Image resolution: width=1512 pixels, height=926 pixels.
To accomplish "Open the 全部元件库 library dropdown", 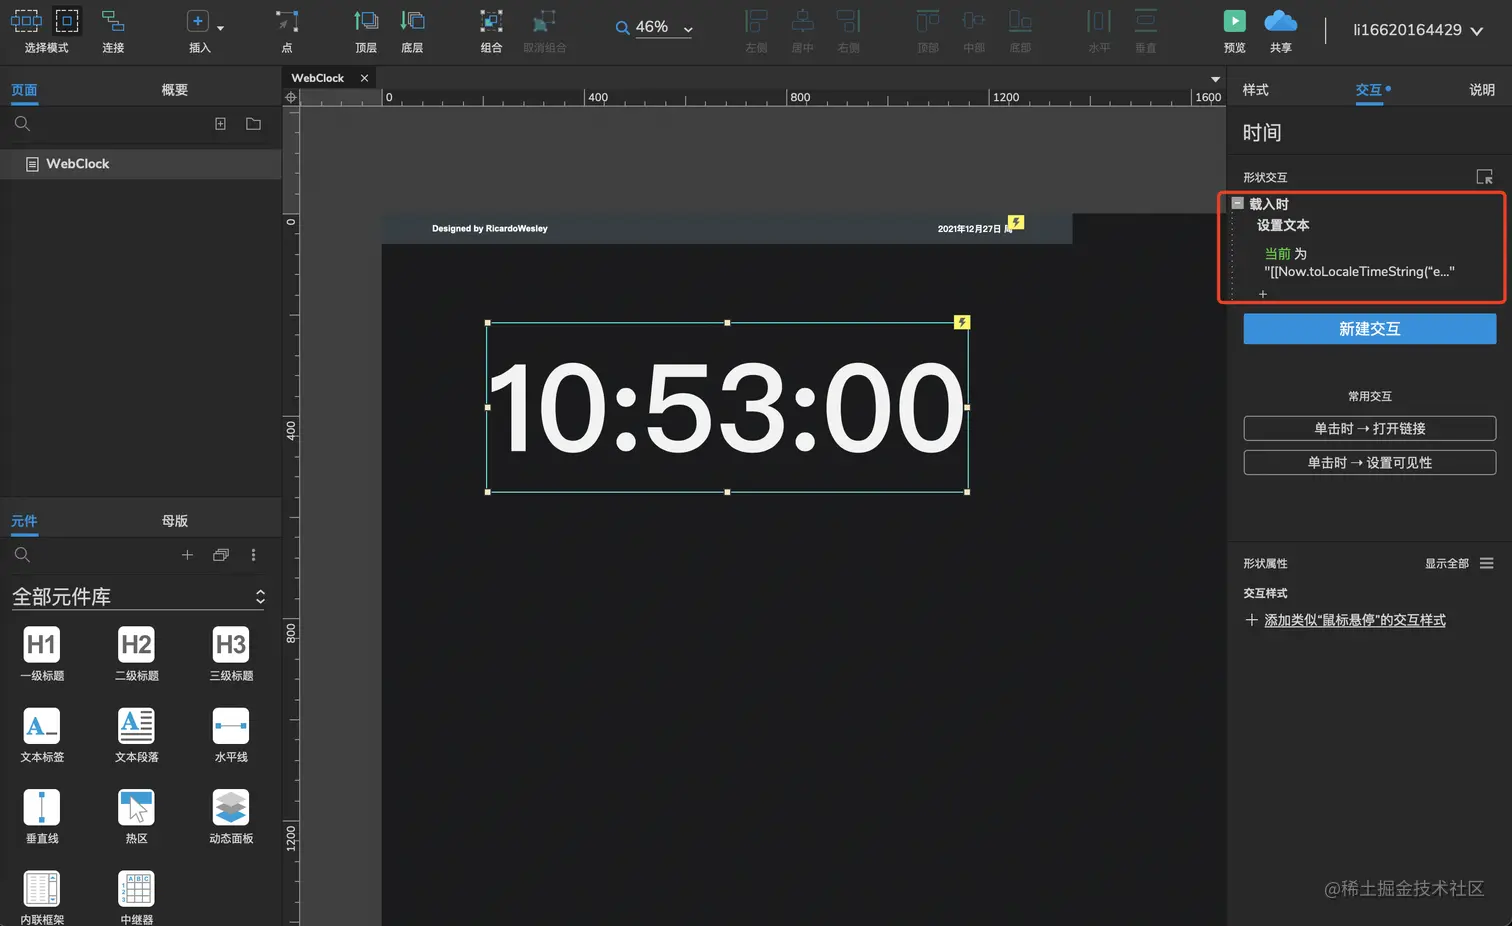I will [139, 597].
